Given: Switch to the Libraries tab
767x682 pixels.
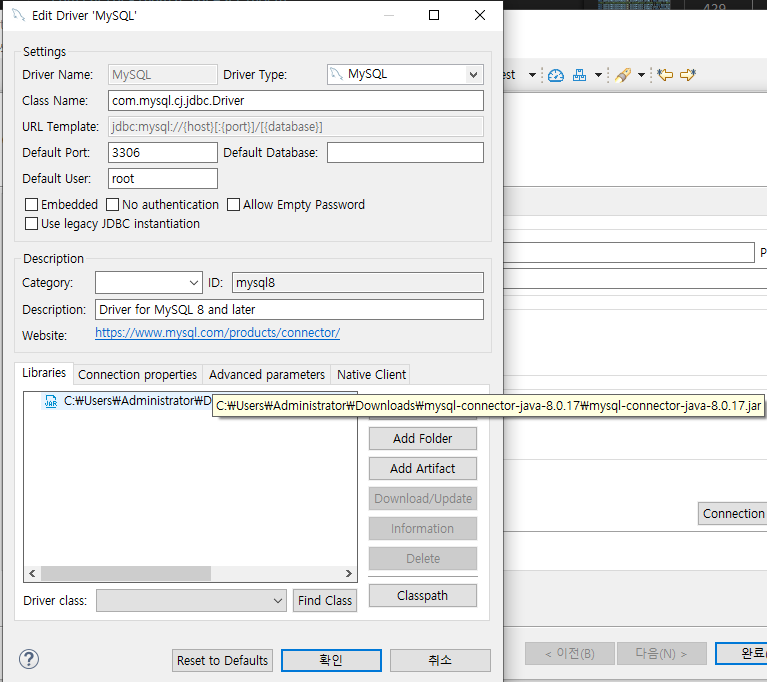Looking at the screenshot, I should (x=44, y=373).
